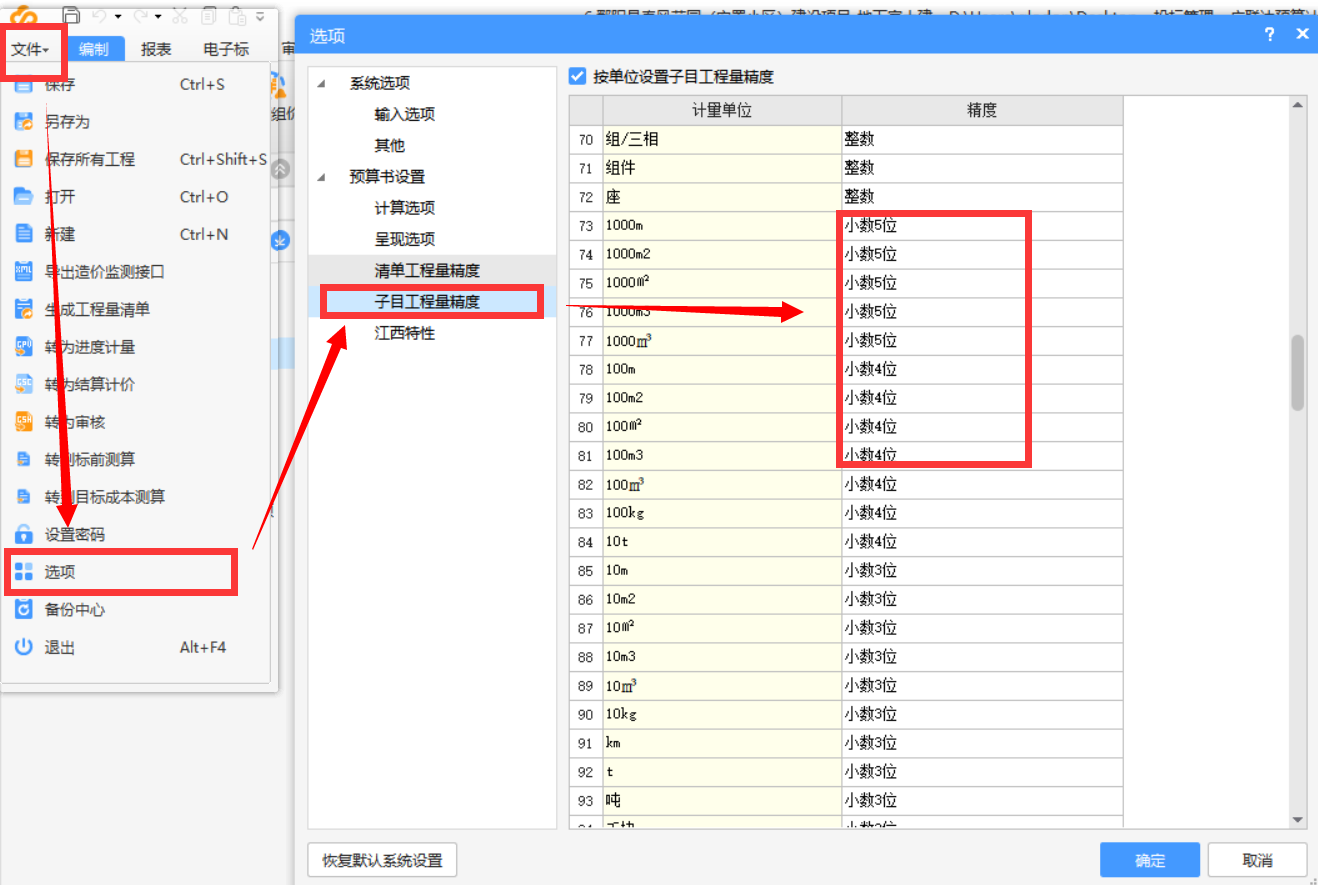The image size is (1318, 885).
Task: Click the save disk icon in title toolbar
Action: (x=71, y=15)
